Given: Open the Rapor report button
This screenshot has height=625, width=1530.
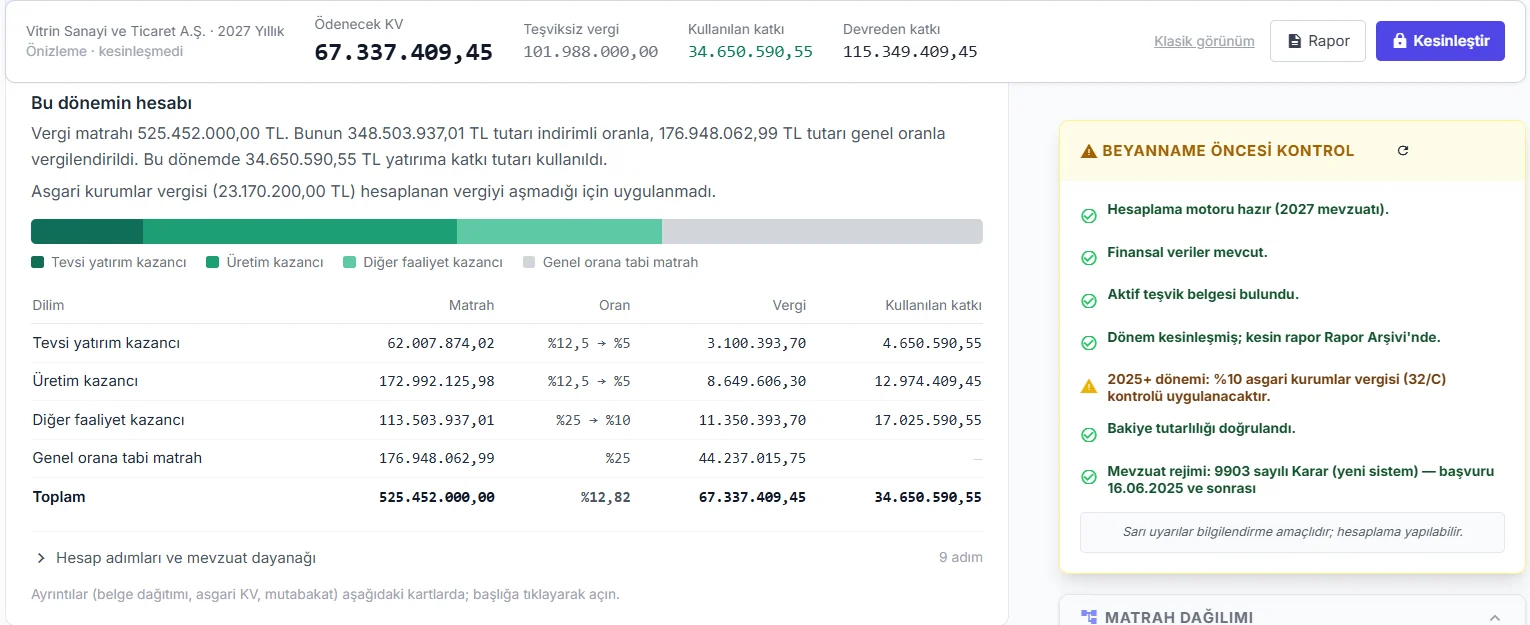Looking at the screenshot, I should pyautogui.click(x=1318, y=41).
